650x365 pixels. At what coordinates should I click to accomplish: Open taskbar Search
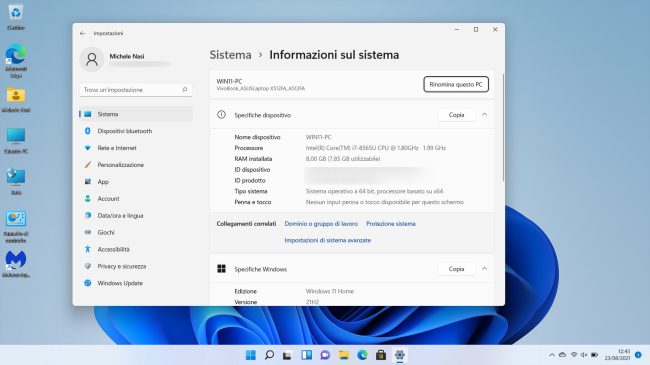[269, 355]
